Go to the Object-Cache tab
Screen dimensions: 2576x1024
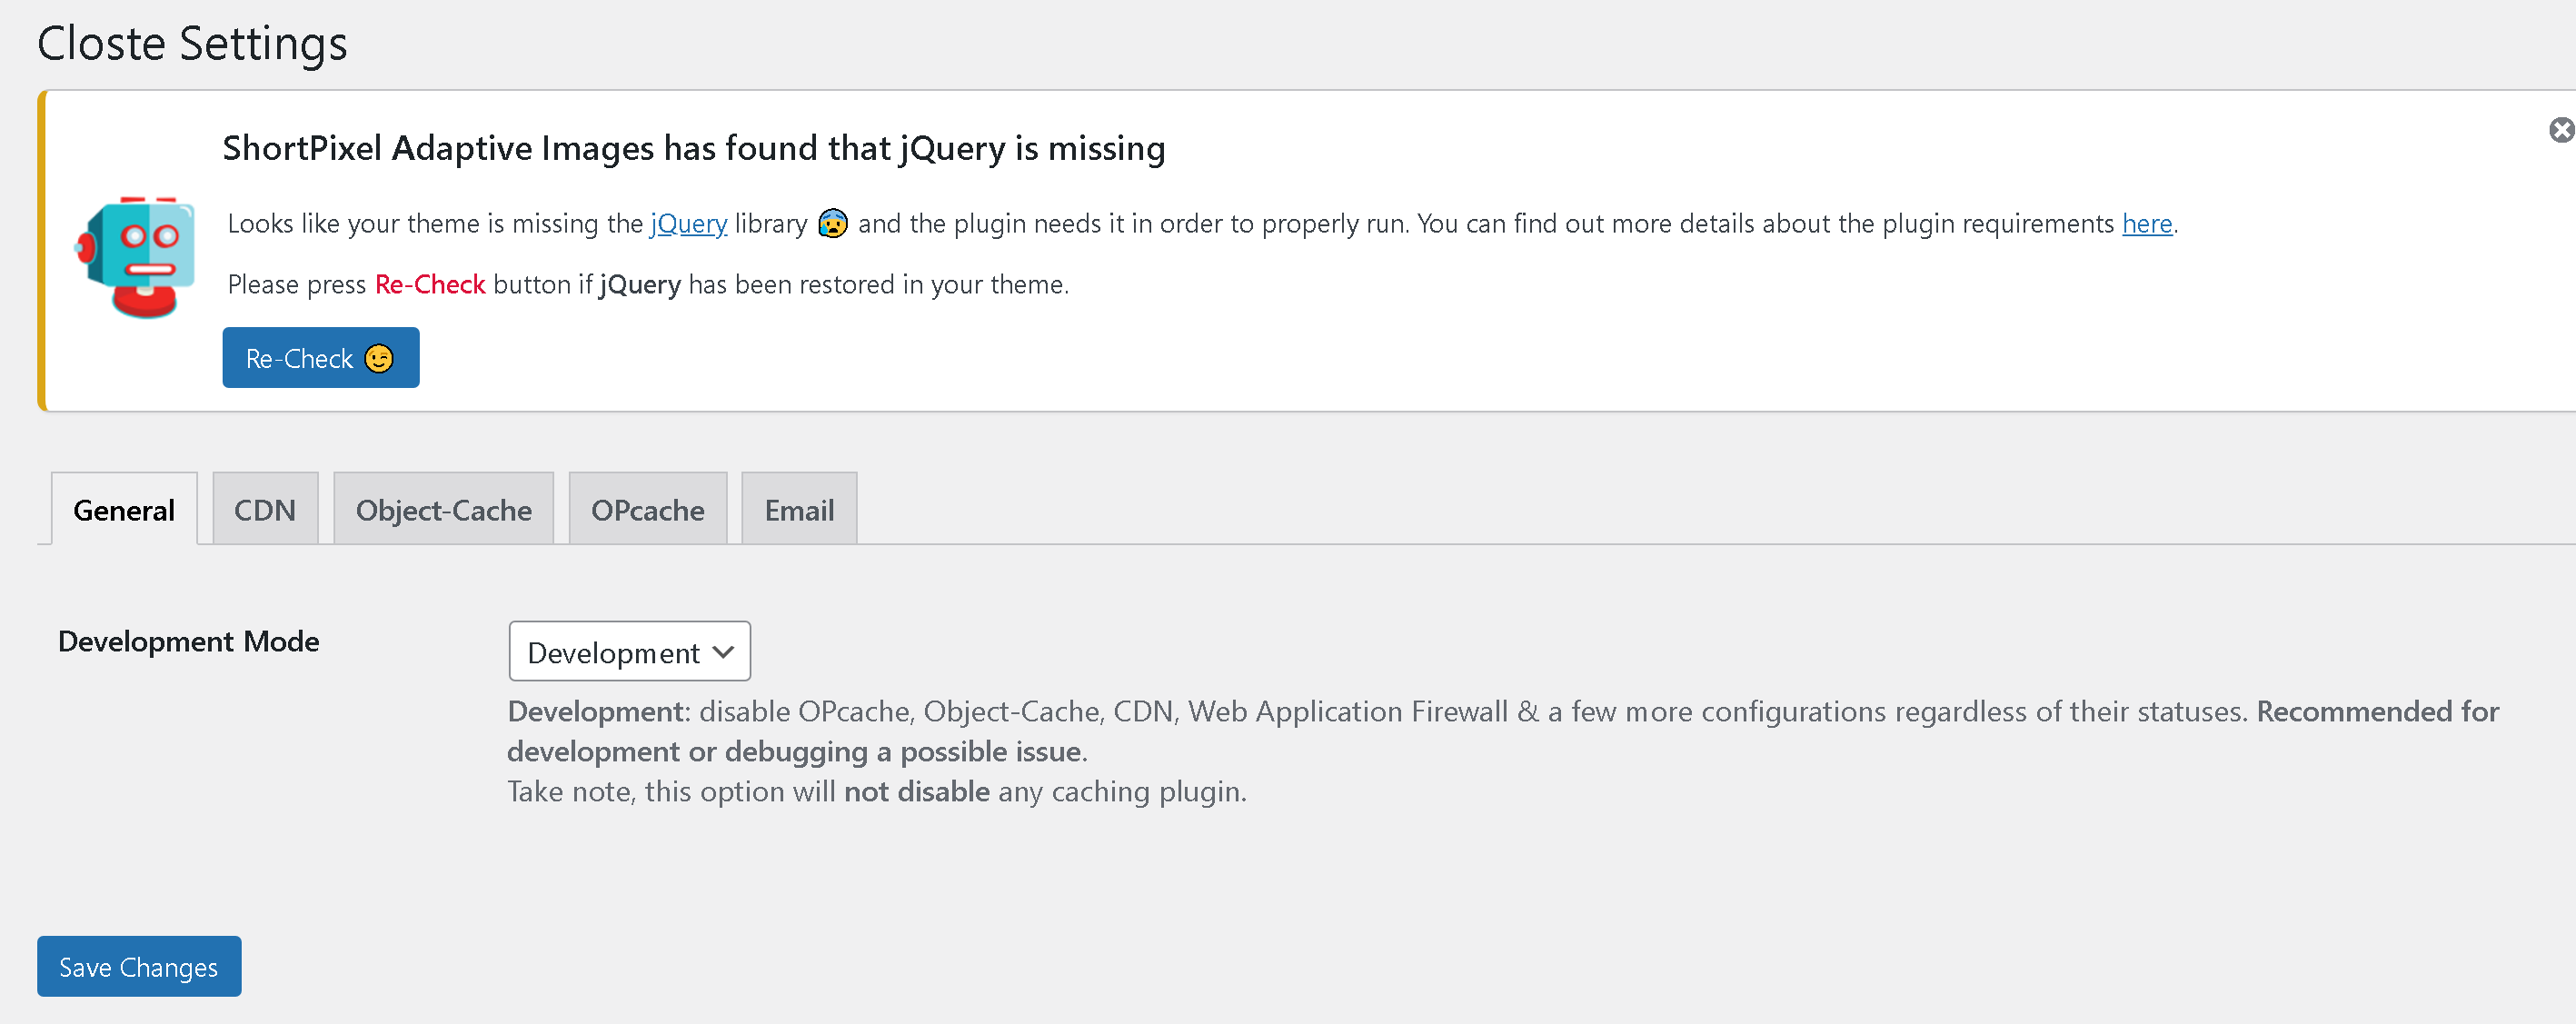click(443, 509)
